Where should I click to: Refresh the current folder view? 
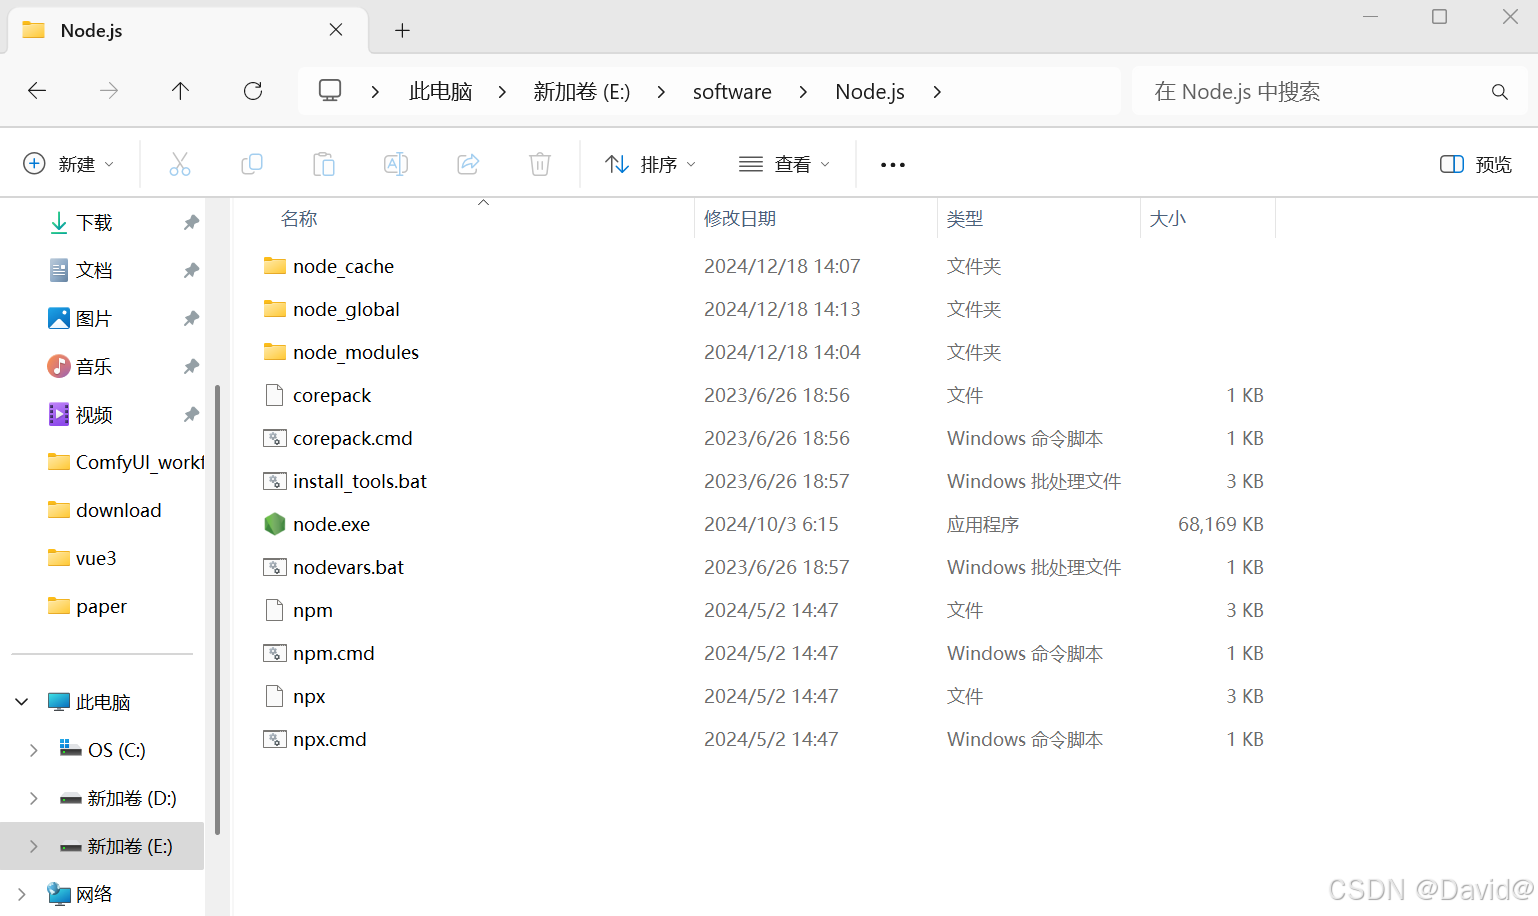(x=253, y=91)
